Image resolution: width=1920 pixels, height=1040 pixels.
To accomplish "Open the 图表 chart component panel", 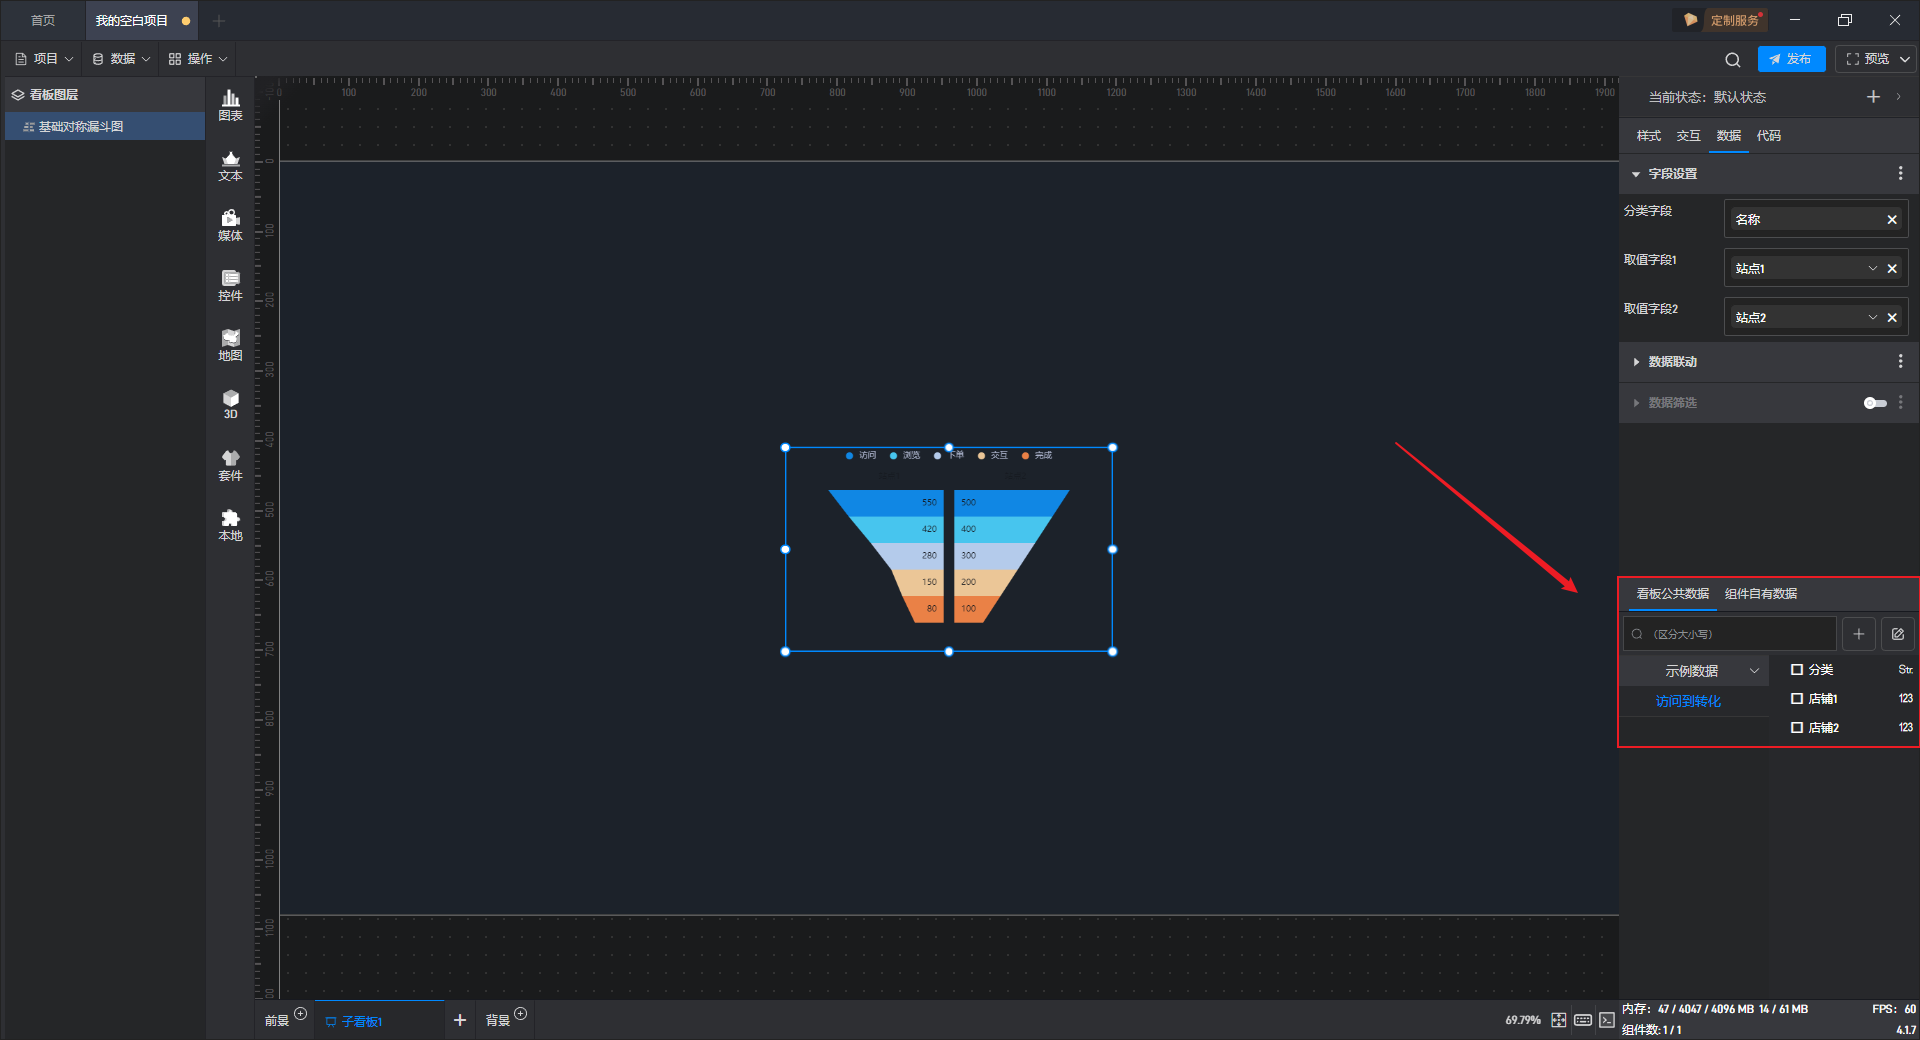I will pyautogui.click(x=230, y=105).
